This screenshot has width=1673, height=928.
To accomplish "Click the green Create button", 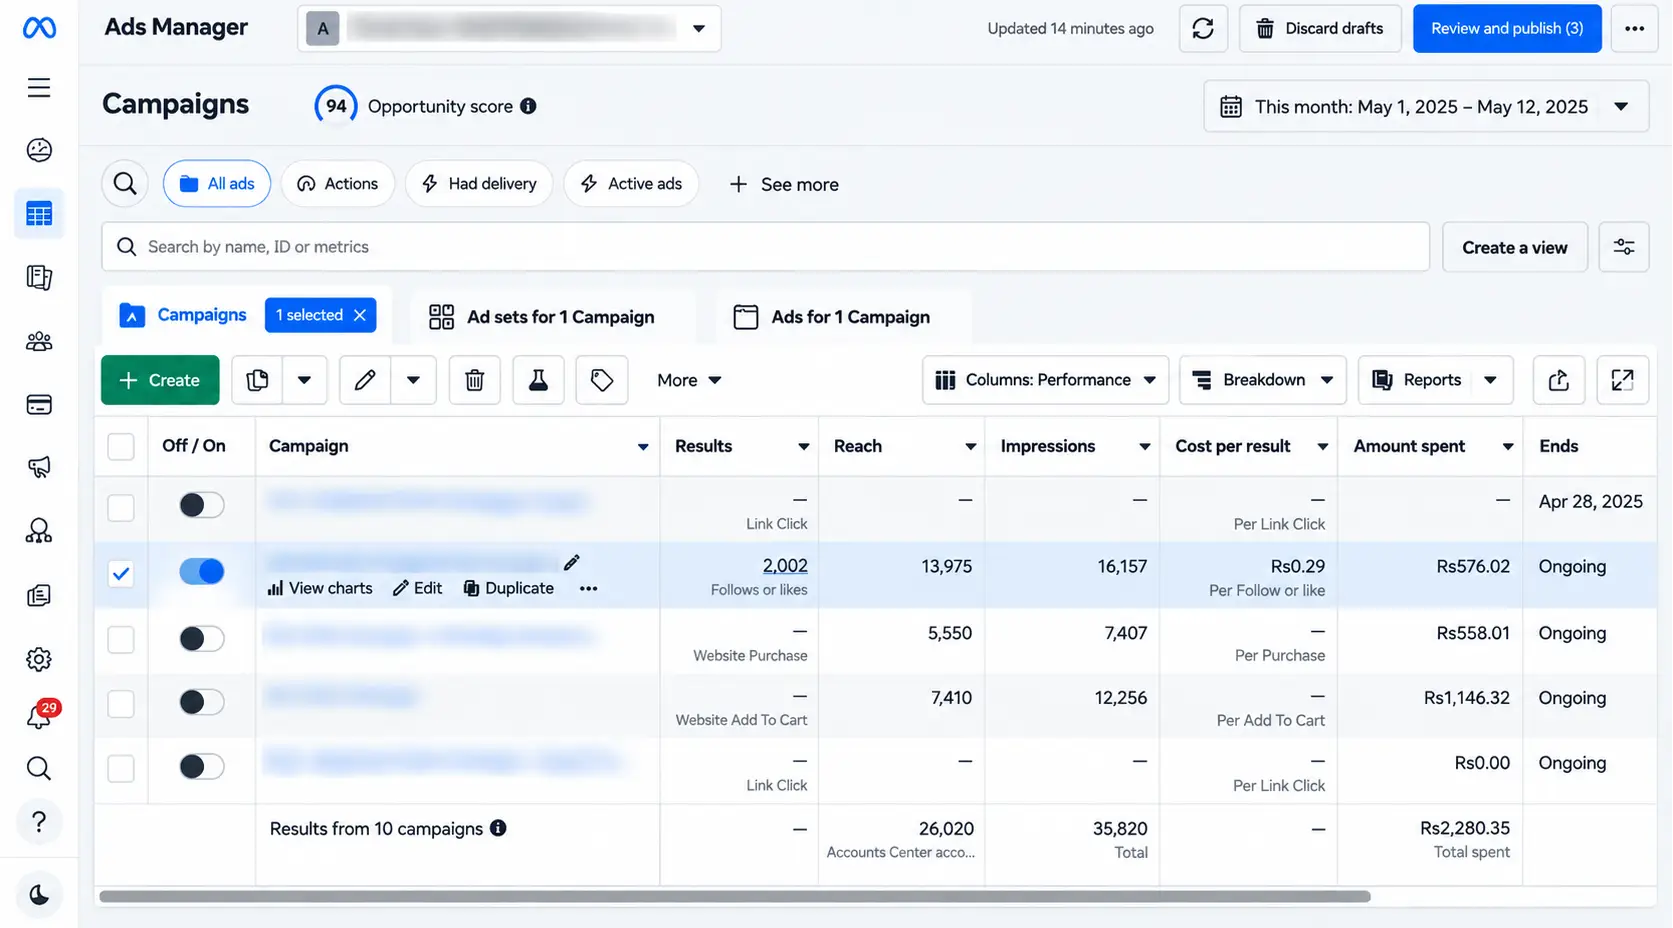I will click(160, 380).
